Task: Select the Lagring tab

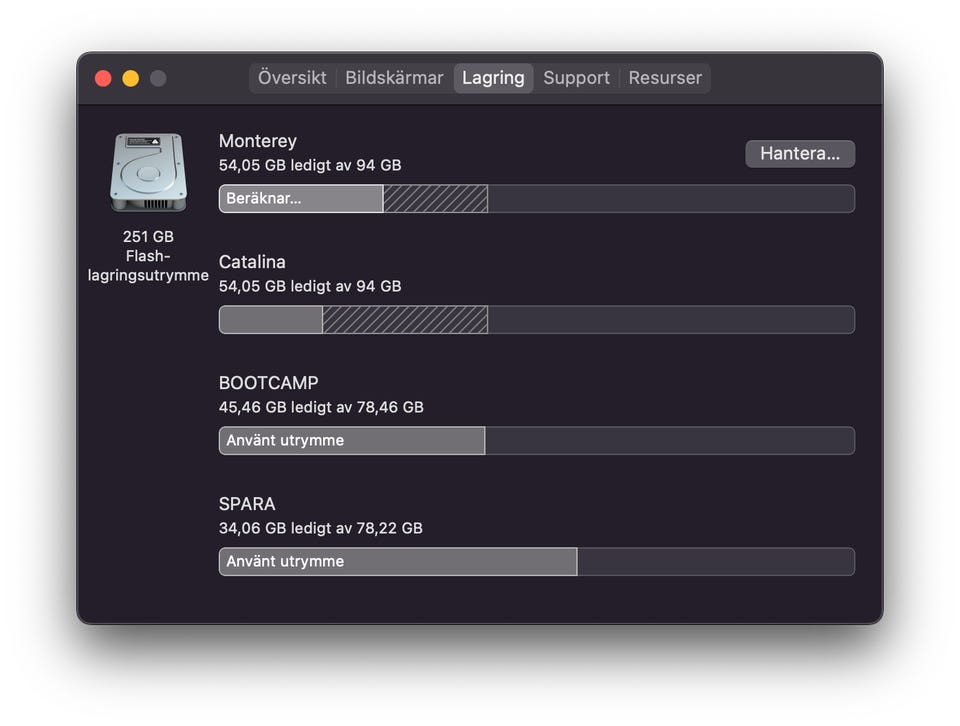Action: coord(493,78)
